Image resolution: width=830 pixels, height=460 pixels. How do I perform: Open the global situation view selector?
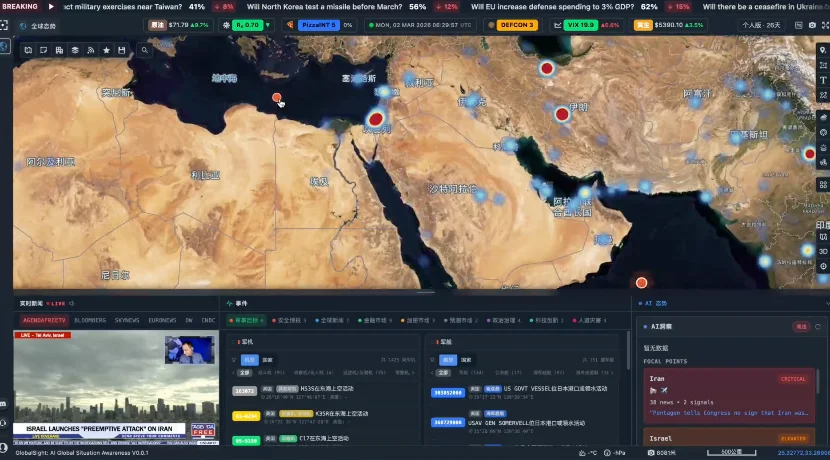(x=38, y=25)
